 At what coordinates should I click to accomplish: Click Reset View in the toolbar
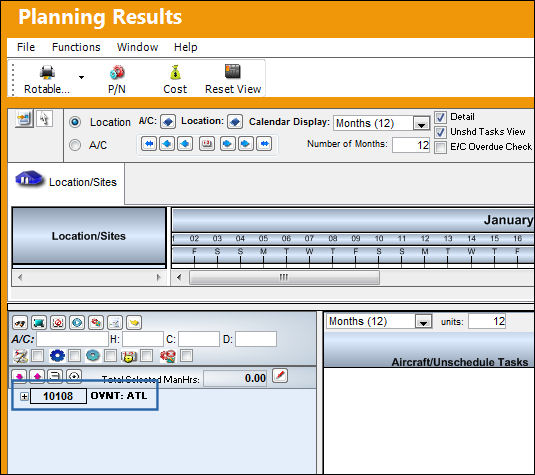click(x=233, y=79)
